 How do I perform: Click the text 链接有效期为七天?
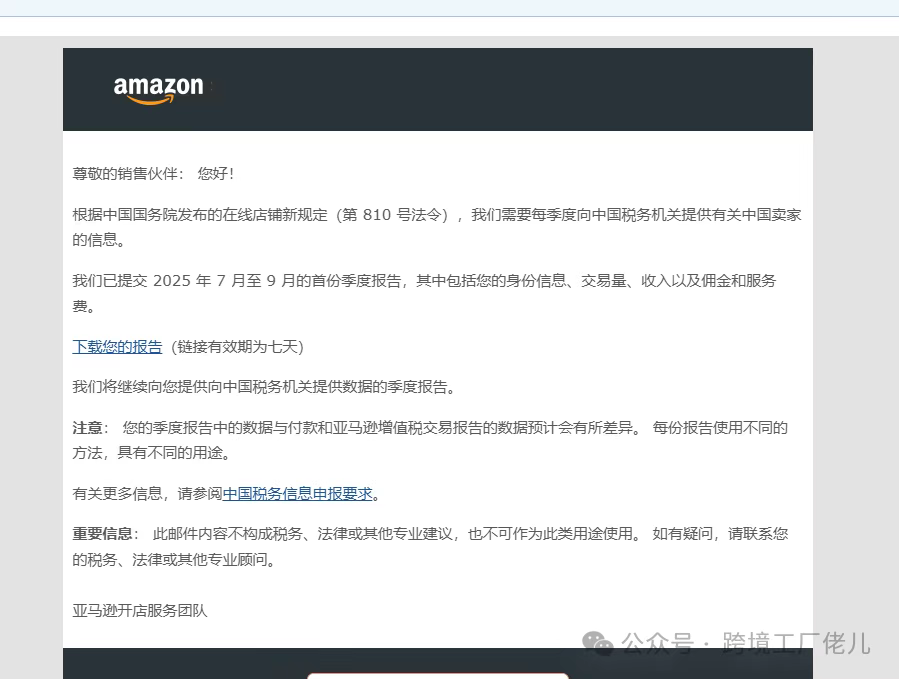pos(237,347)
